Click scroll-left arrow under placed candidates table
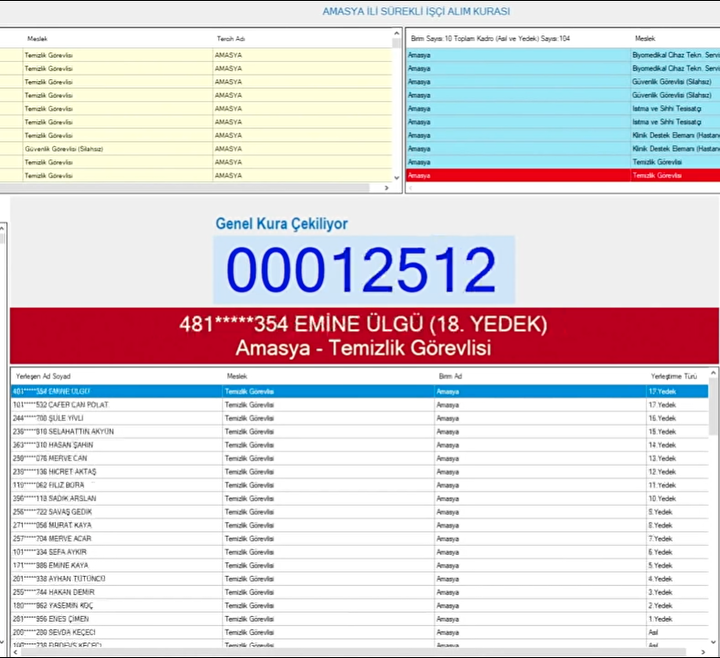The width and height of the screenshot is (720, 658). pyautogui.click(x=16, y=652)
